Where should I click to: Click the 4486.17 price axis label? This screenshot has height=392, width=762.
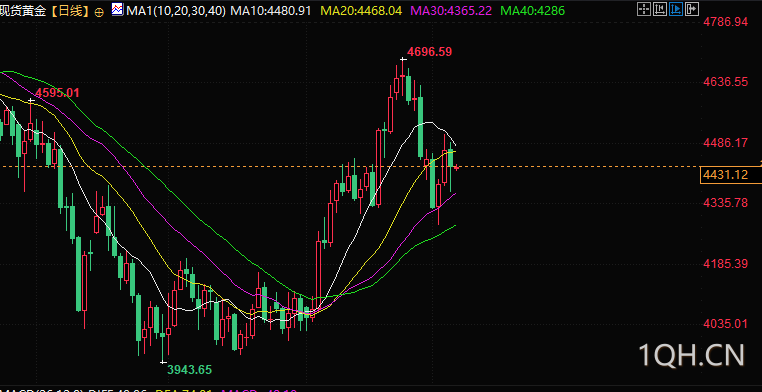pyautogui.click(x=726, y=143)
